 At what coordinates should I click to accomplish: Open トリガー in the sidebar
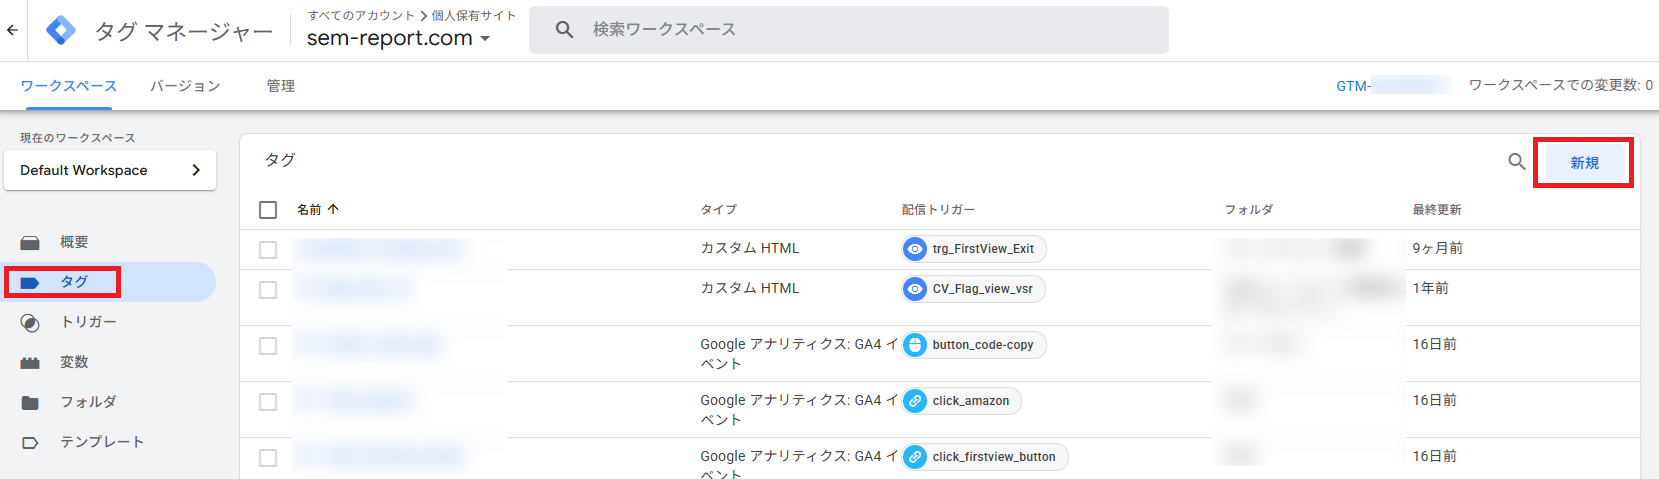[x=88, y=322]
